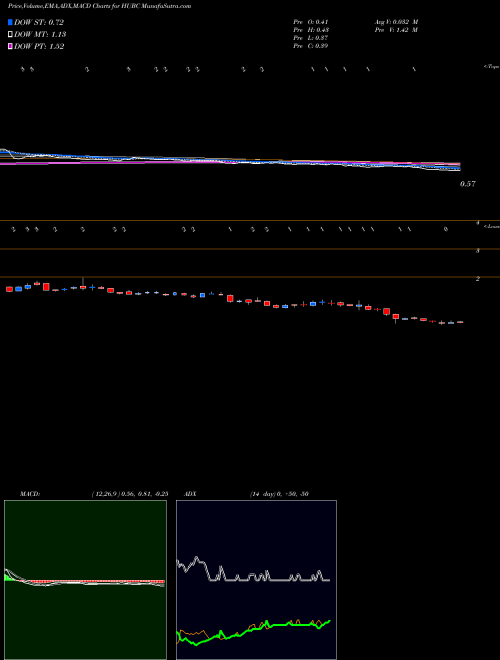Screen dimensions: 500x660
Task: Click the ADX panel heading
Action: click(x=191, y=494)
